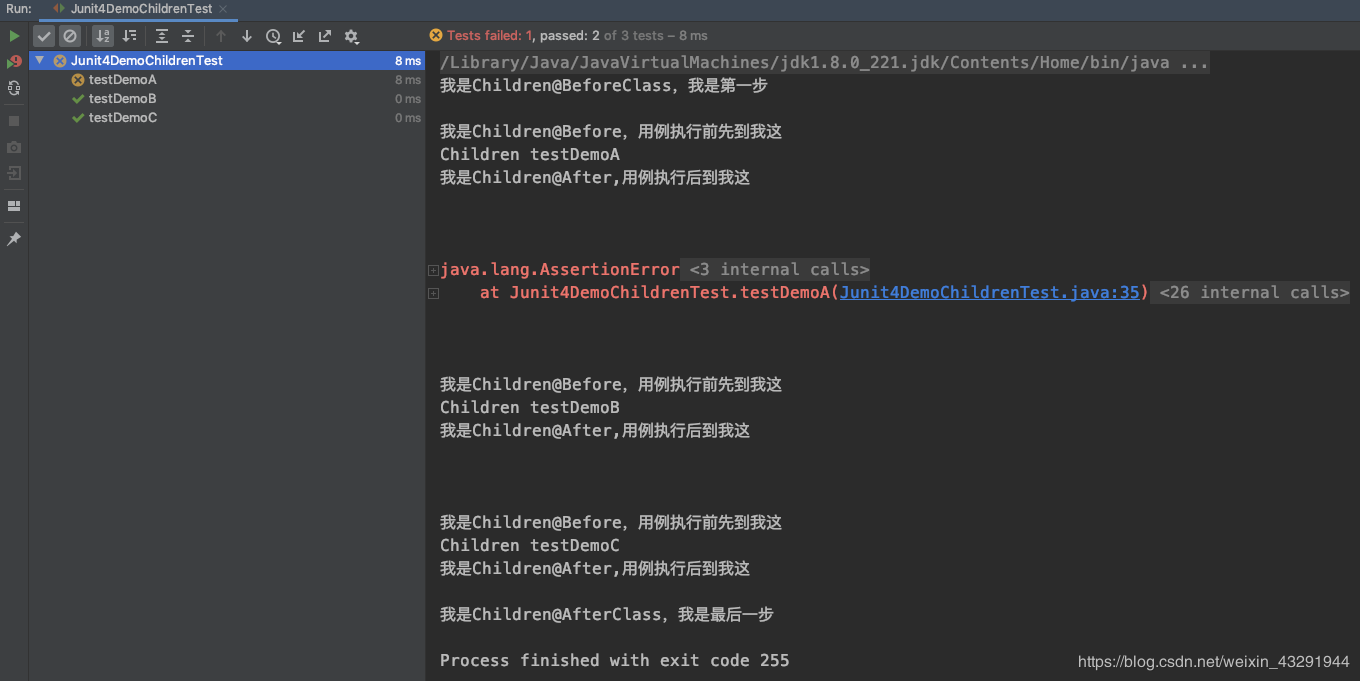This screenshot has height=681, width=1360.
Task: Click the java command path line
Action: 824,63
